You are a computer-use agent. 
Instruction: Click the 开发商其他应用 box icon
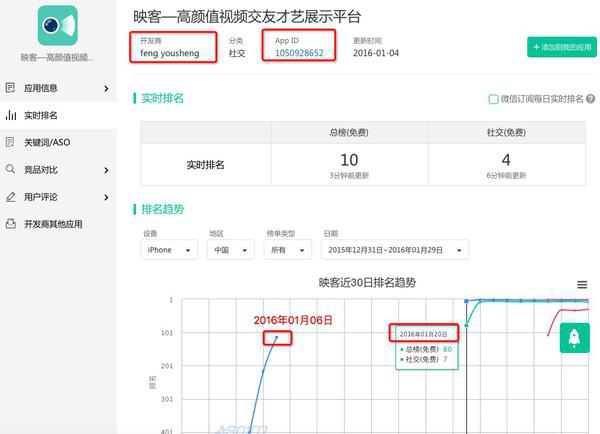point(10,224)
